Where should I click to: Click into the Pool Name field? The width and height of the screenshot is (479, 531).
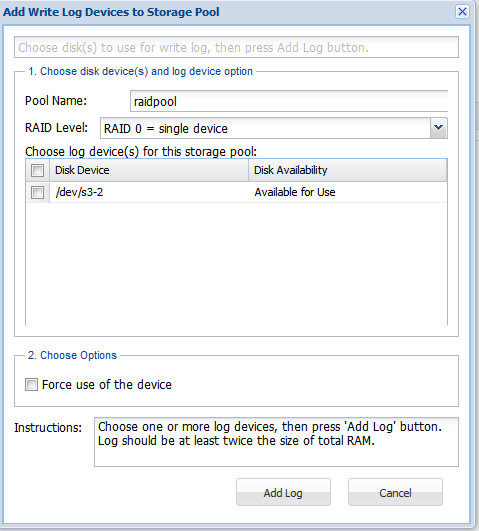(x=289, y=101)
